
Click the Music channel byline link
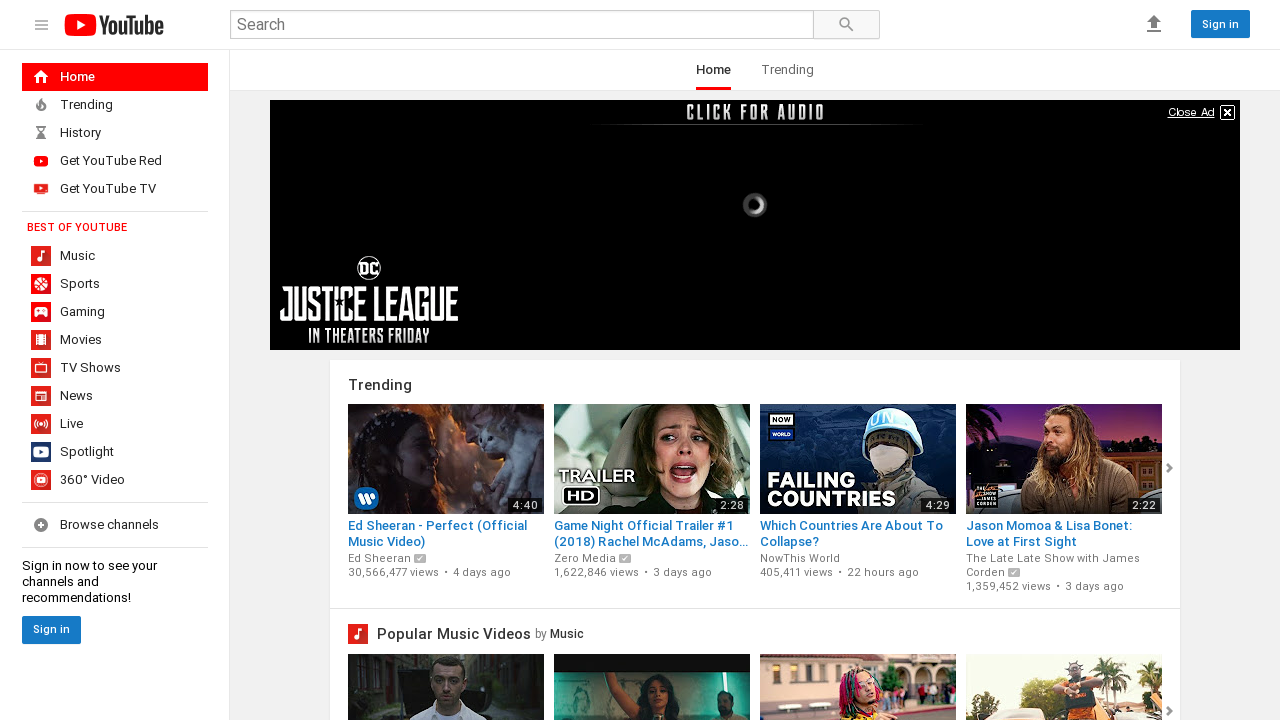click(x=567, y=634)
